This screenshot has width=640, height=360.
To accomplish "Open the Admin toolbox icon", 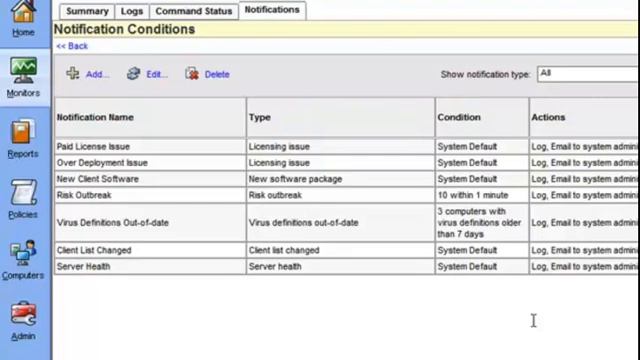I will click(23, 314).
